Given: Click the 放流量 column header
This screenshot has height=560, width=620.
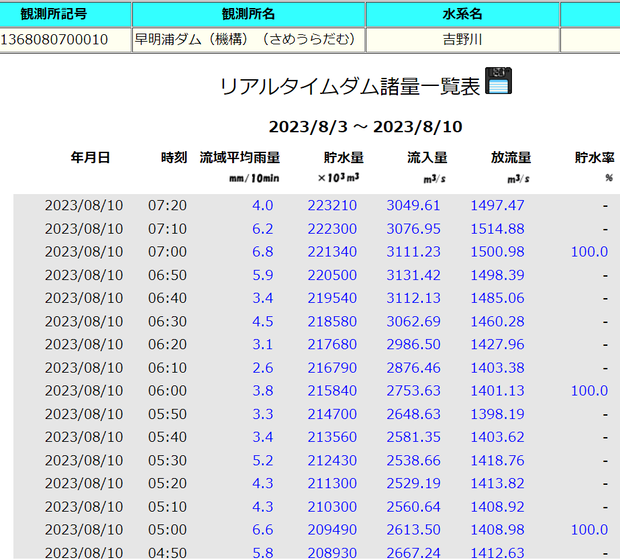Looking at the screenshot, I should (x=510, y=157).
